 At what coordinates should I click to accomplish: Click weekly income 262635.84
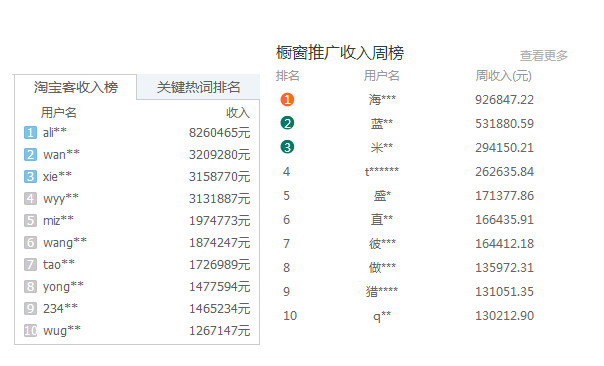click(x=504, y=171)
